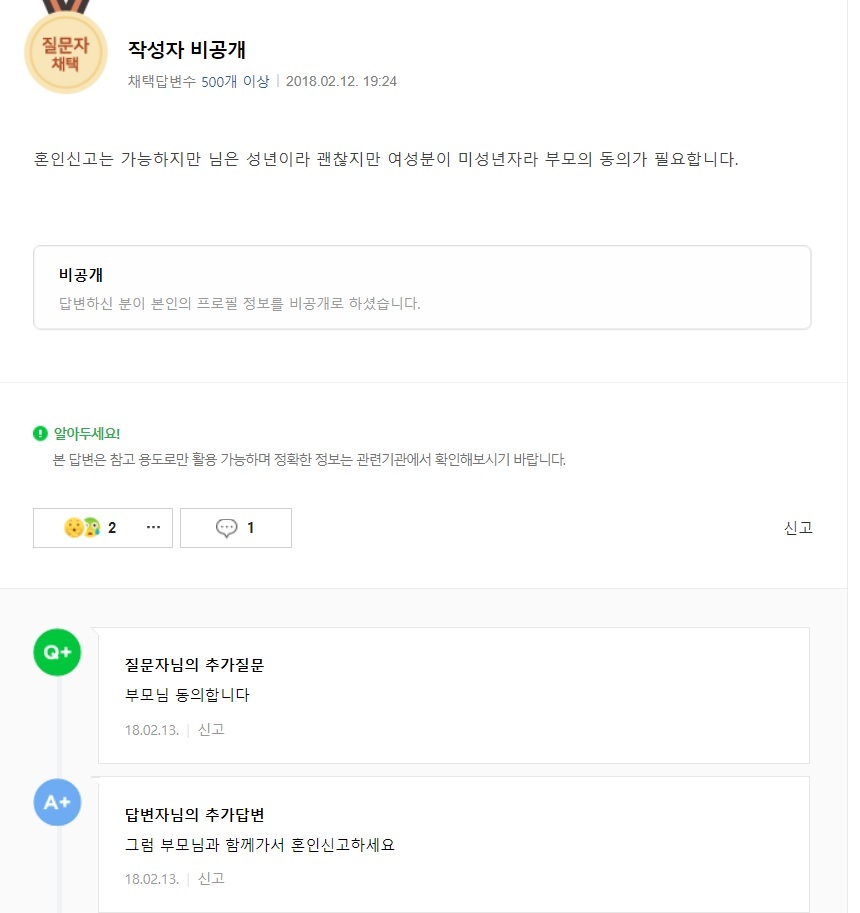Screen dimensions: 860x913
Task: Select the 질문자님의 추가질문 heading
Action: coord(194,664)
